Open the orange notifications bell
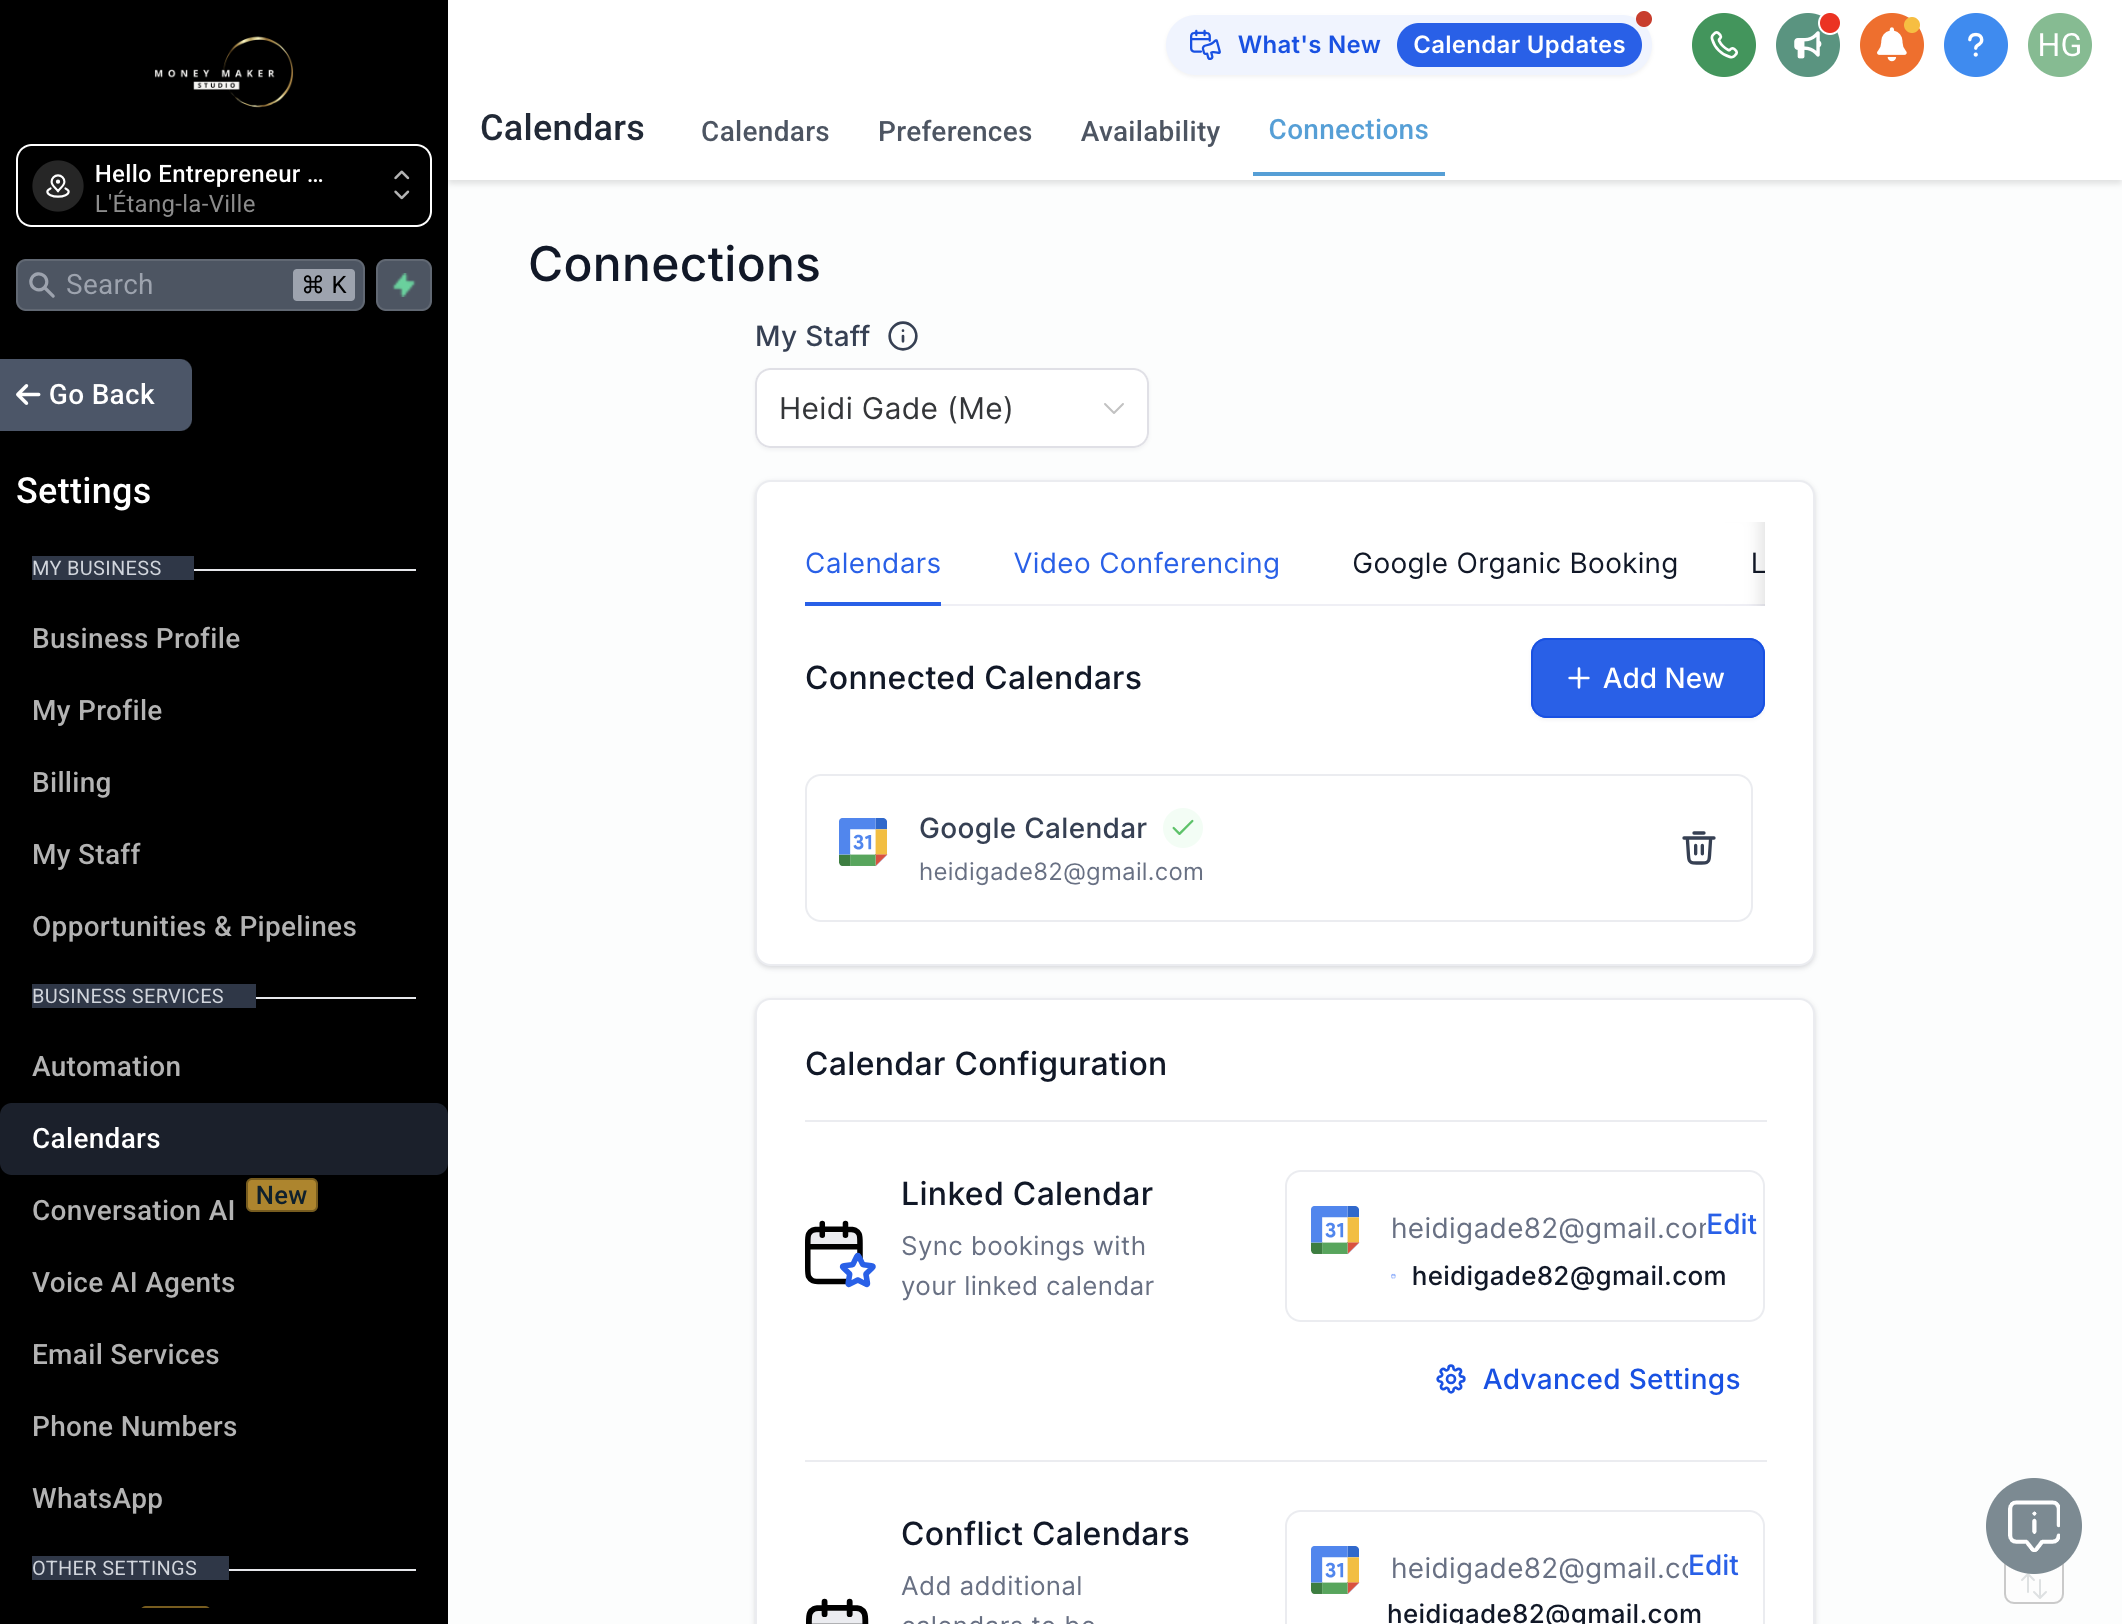 point(1891,45)
